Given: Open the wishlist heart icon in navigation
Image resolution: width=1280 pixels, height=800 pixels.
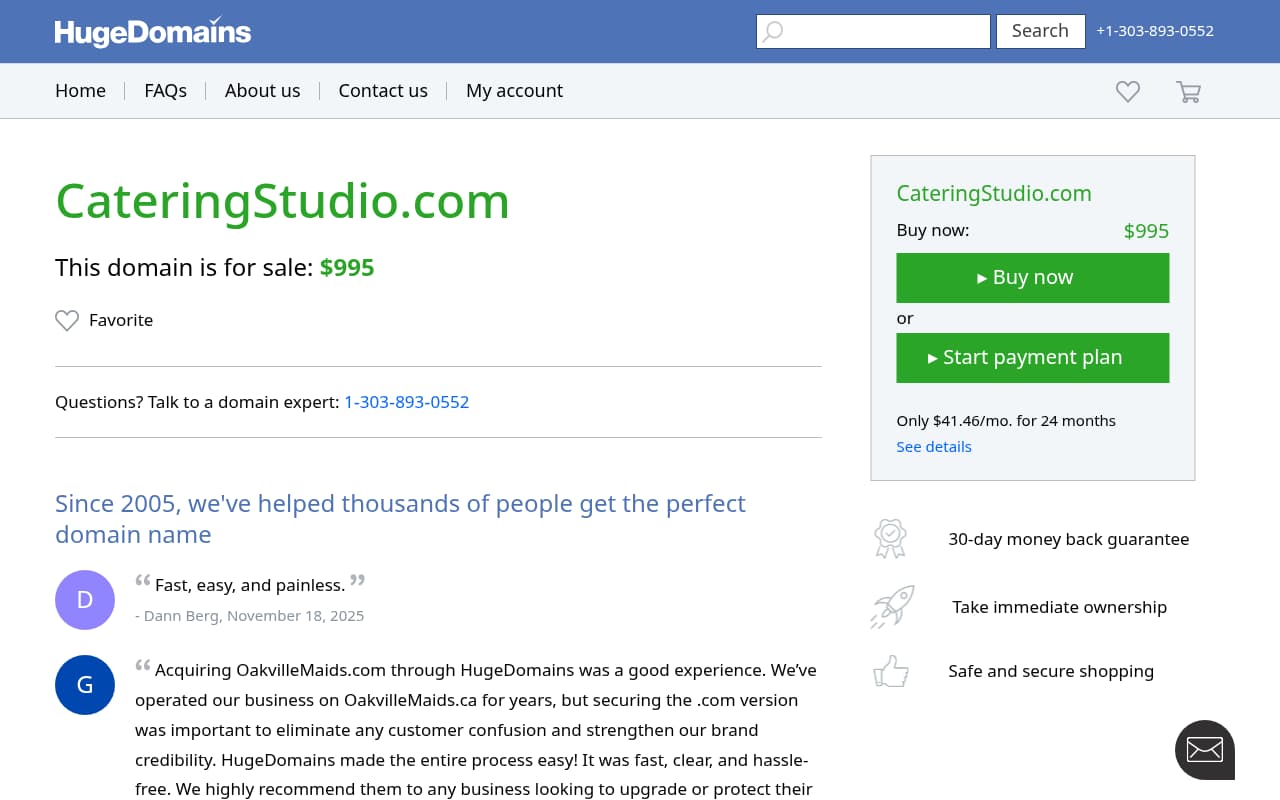Looking at the screenshot, I should pos(1128,91).
